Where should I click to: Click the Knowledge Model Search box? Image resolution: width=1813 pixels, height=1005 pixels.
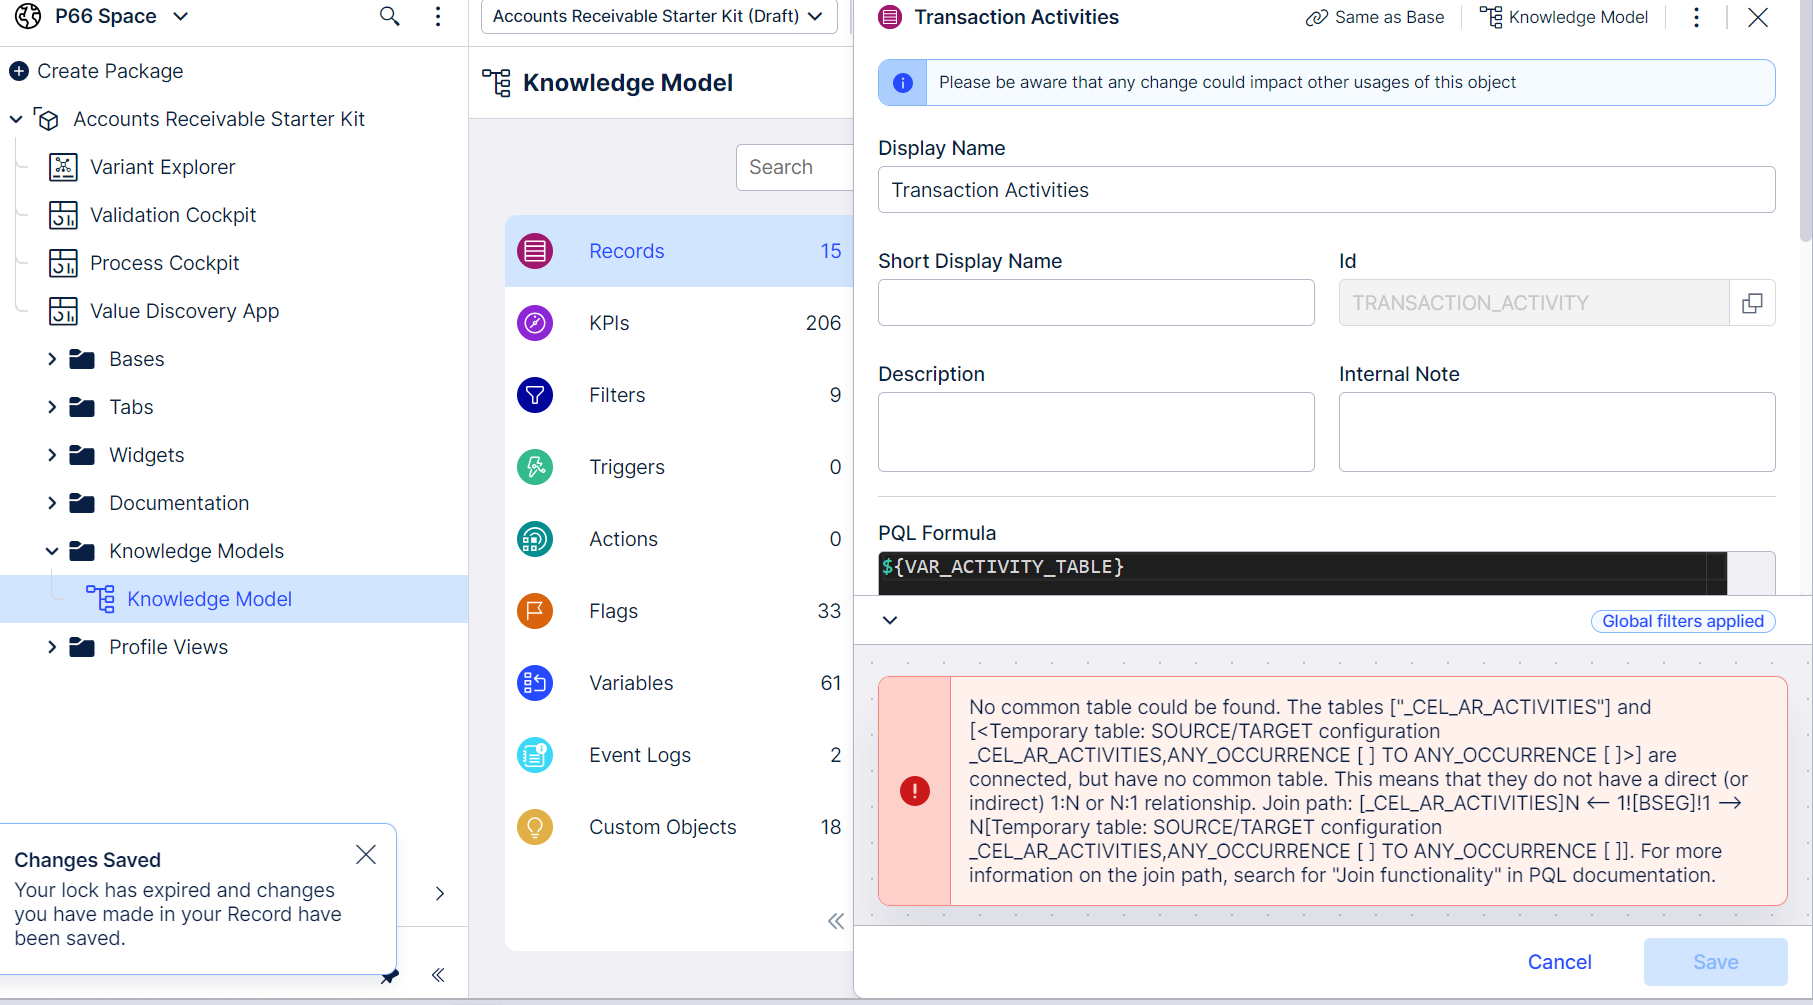coord(795,167)
